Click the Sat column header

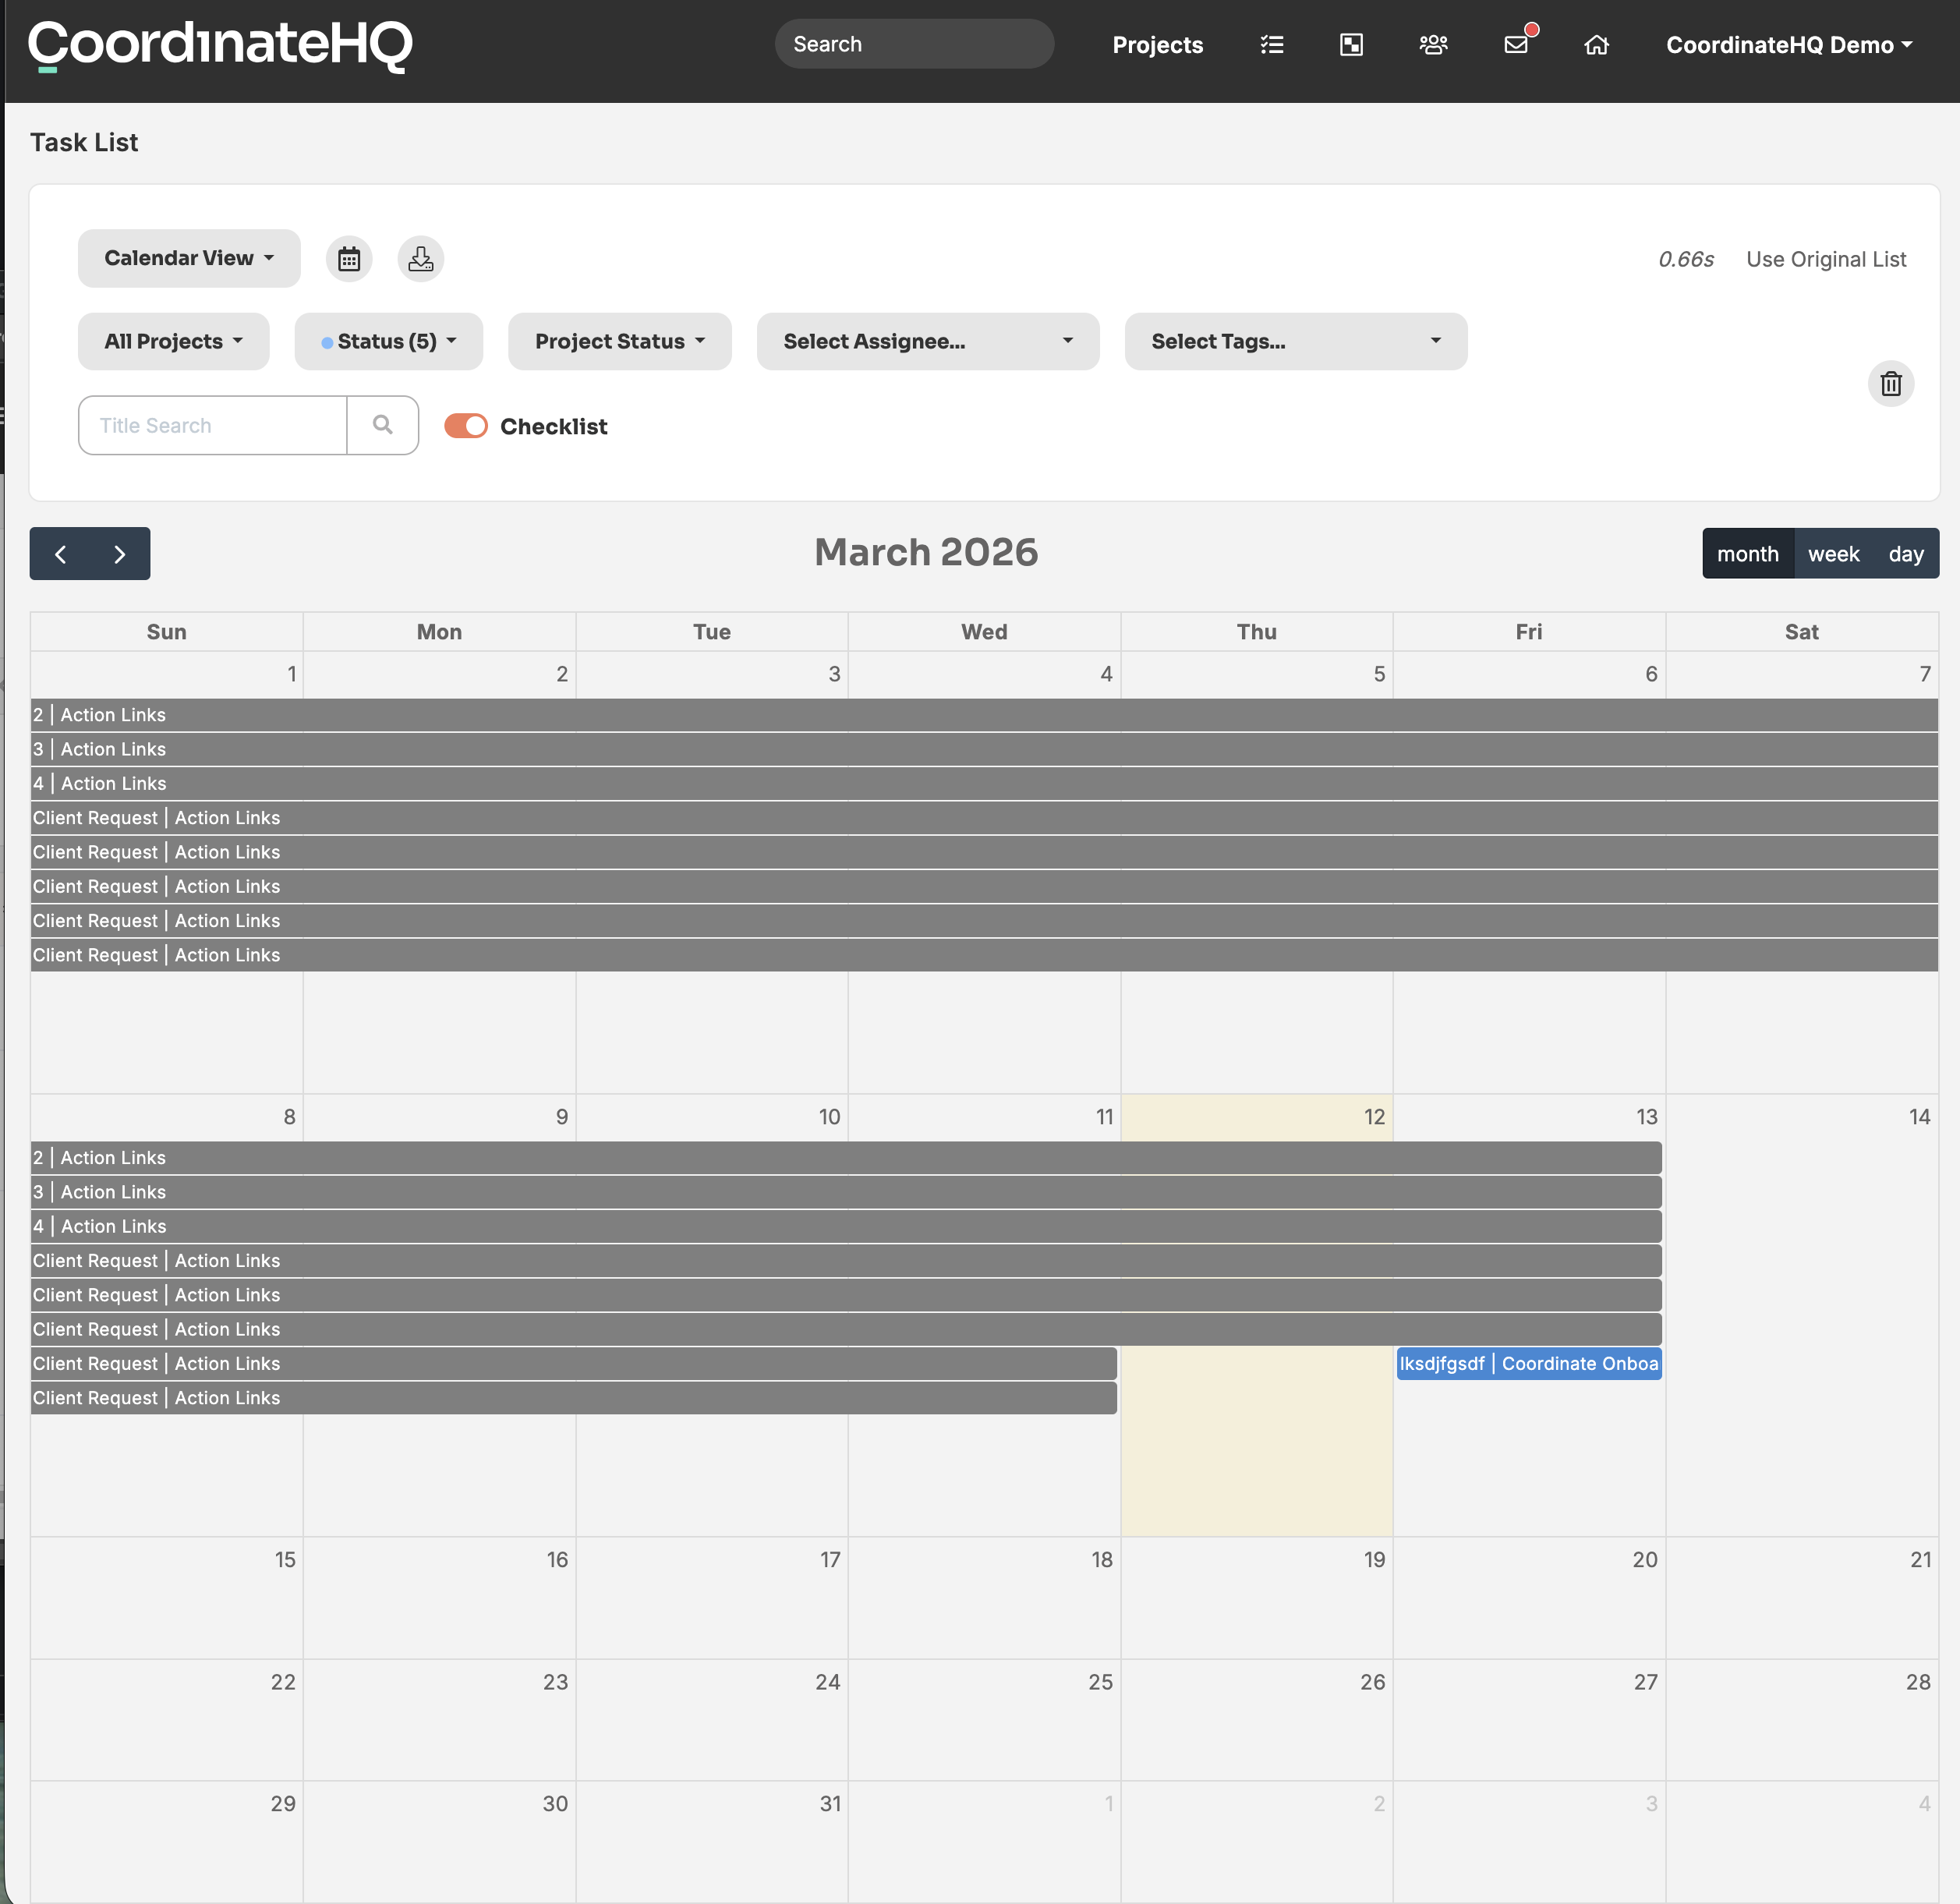click(1801, 632)
